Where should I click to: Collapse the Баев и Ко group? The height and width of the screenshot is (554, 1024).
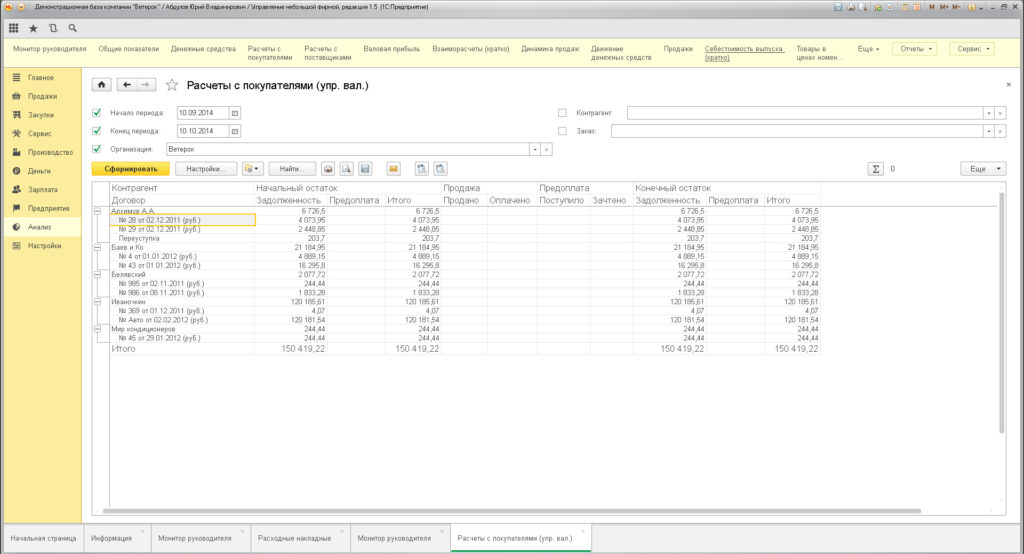(97, 248)
